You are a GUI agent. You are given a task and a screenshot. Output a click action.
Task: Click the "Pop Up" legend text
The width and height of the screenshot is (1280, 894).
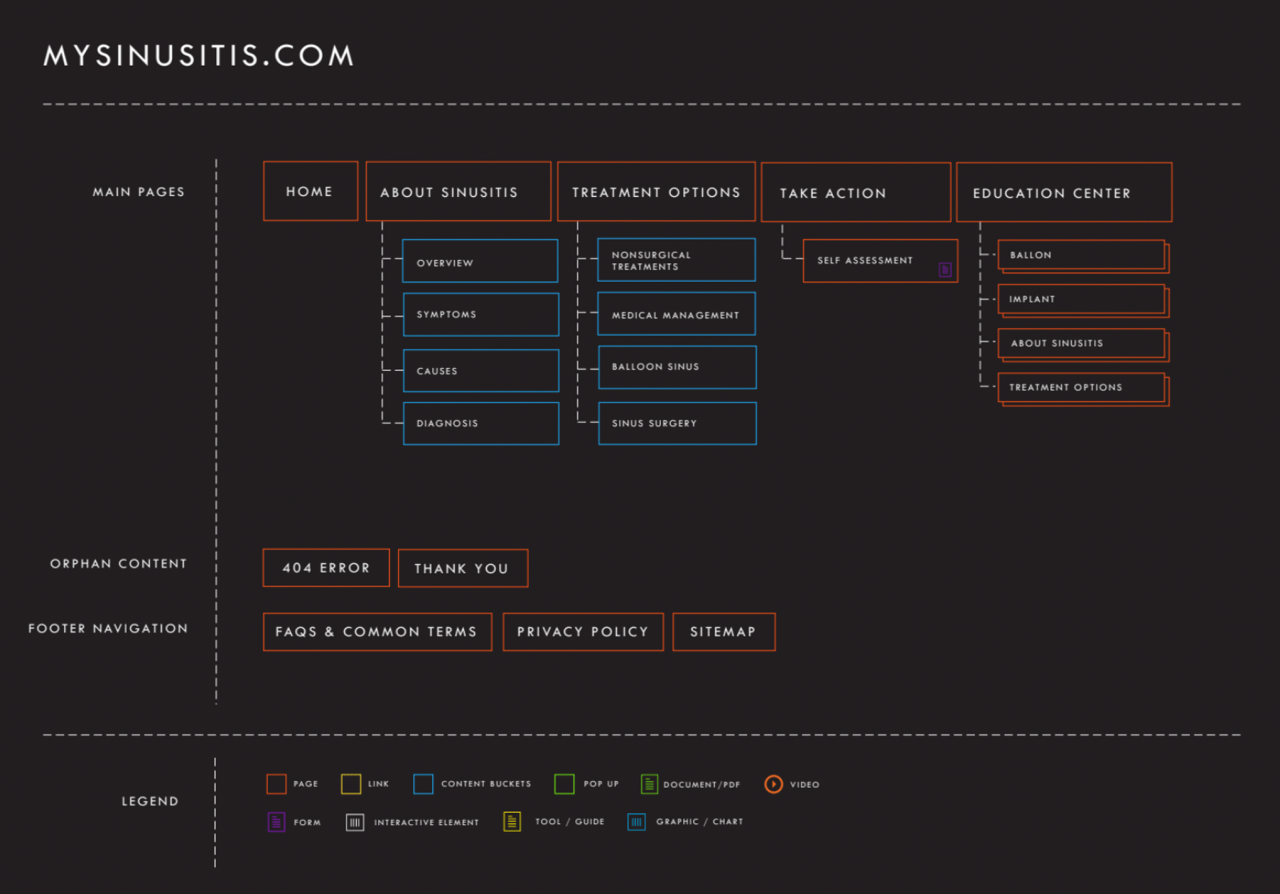[601, 784]
